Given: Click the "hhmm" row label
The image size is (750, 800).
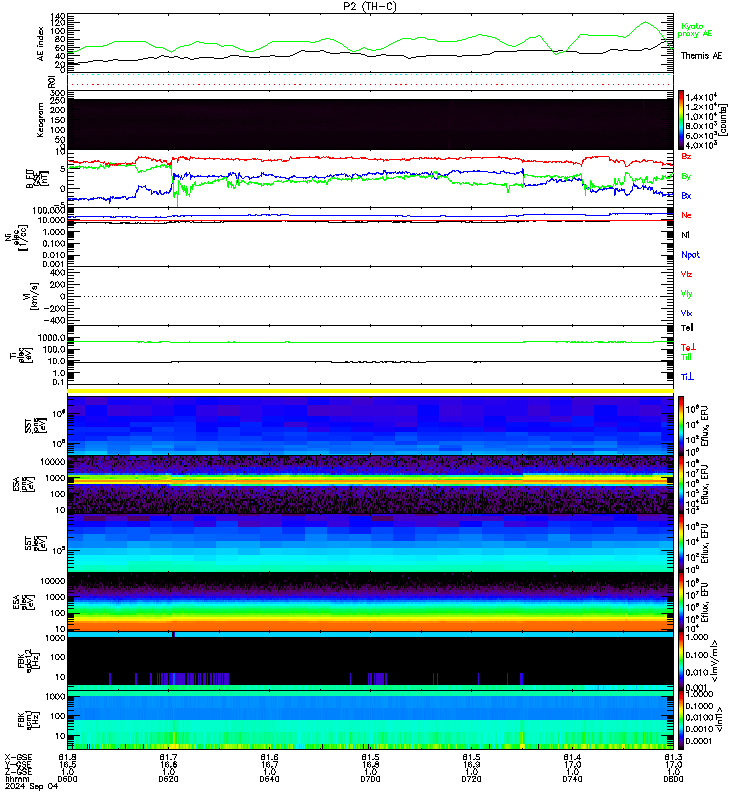Looking at the screenshot, I should pos(17,779).
